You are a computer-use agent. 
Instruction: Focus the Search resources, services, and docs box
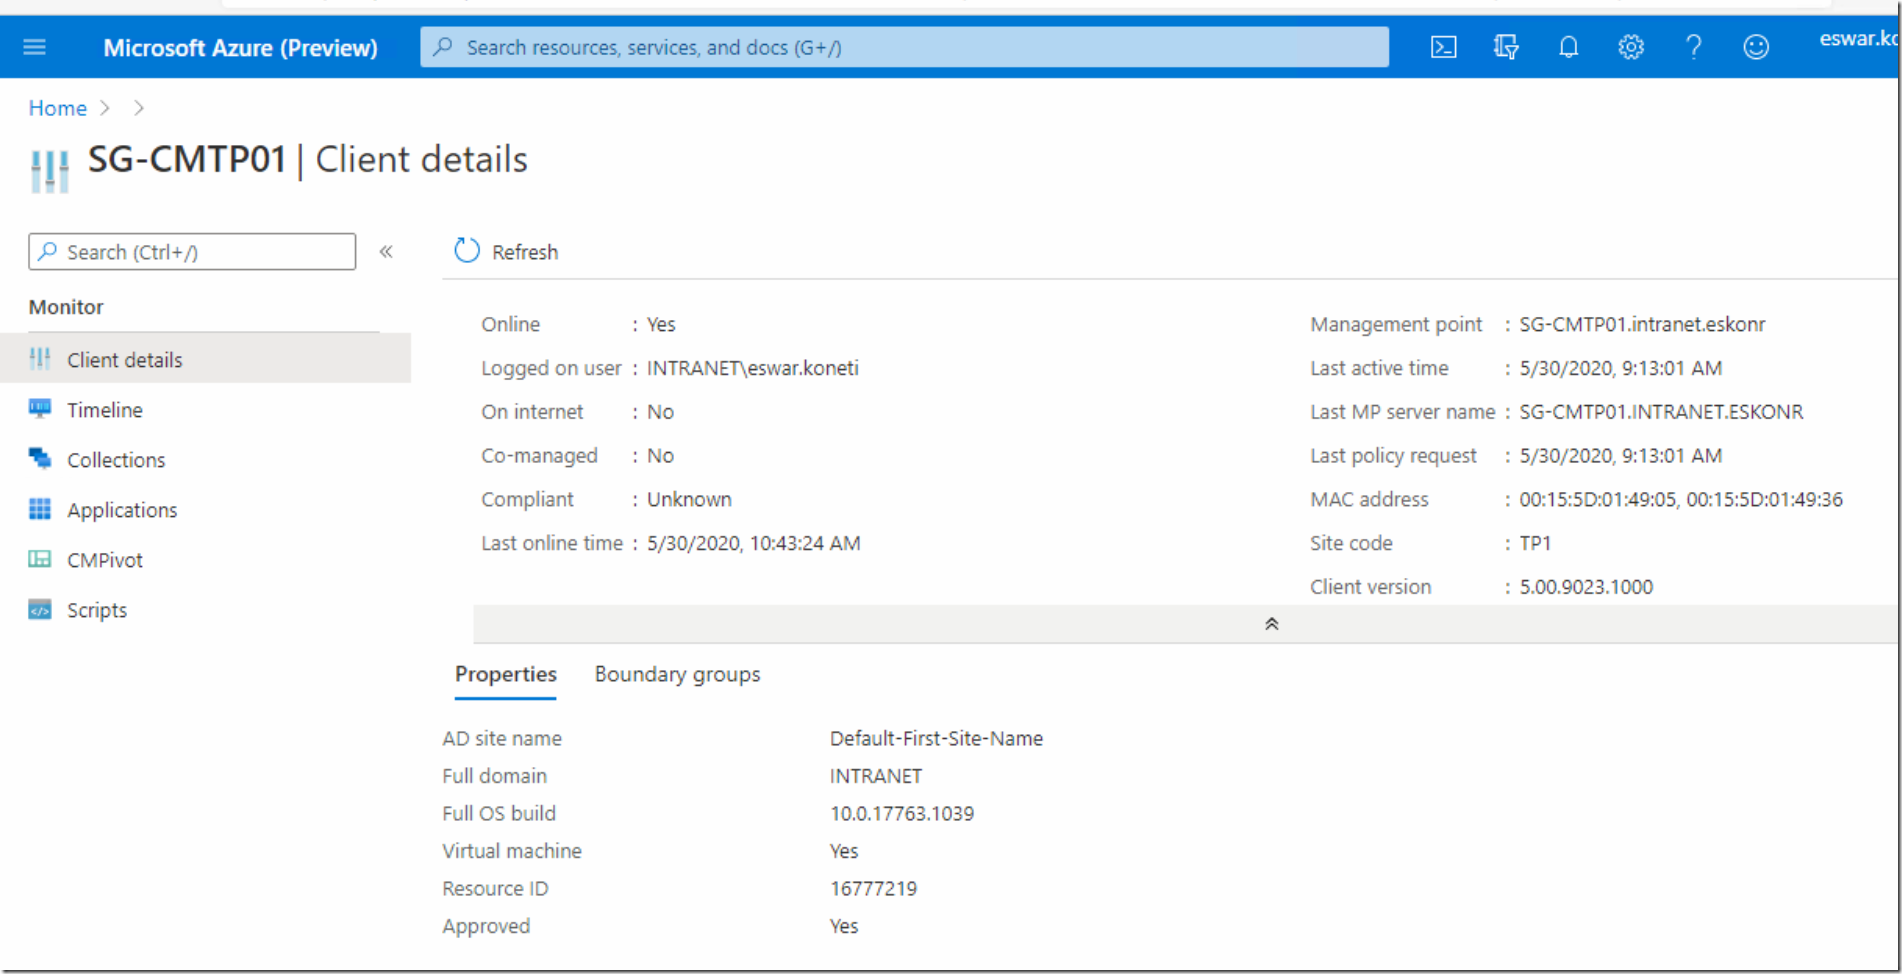click(x=904, y=47)
